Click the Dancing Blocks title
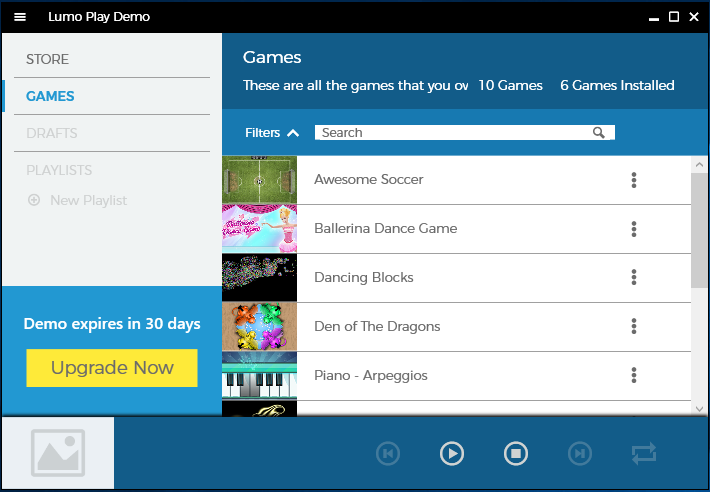Screen dimensions: 710x492 [364, 277]
